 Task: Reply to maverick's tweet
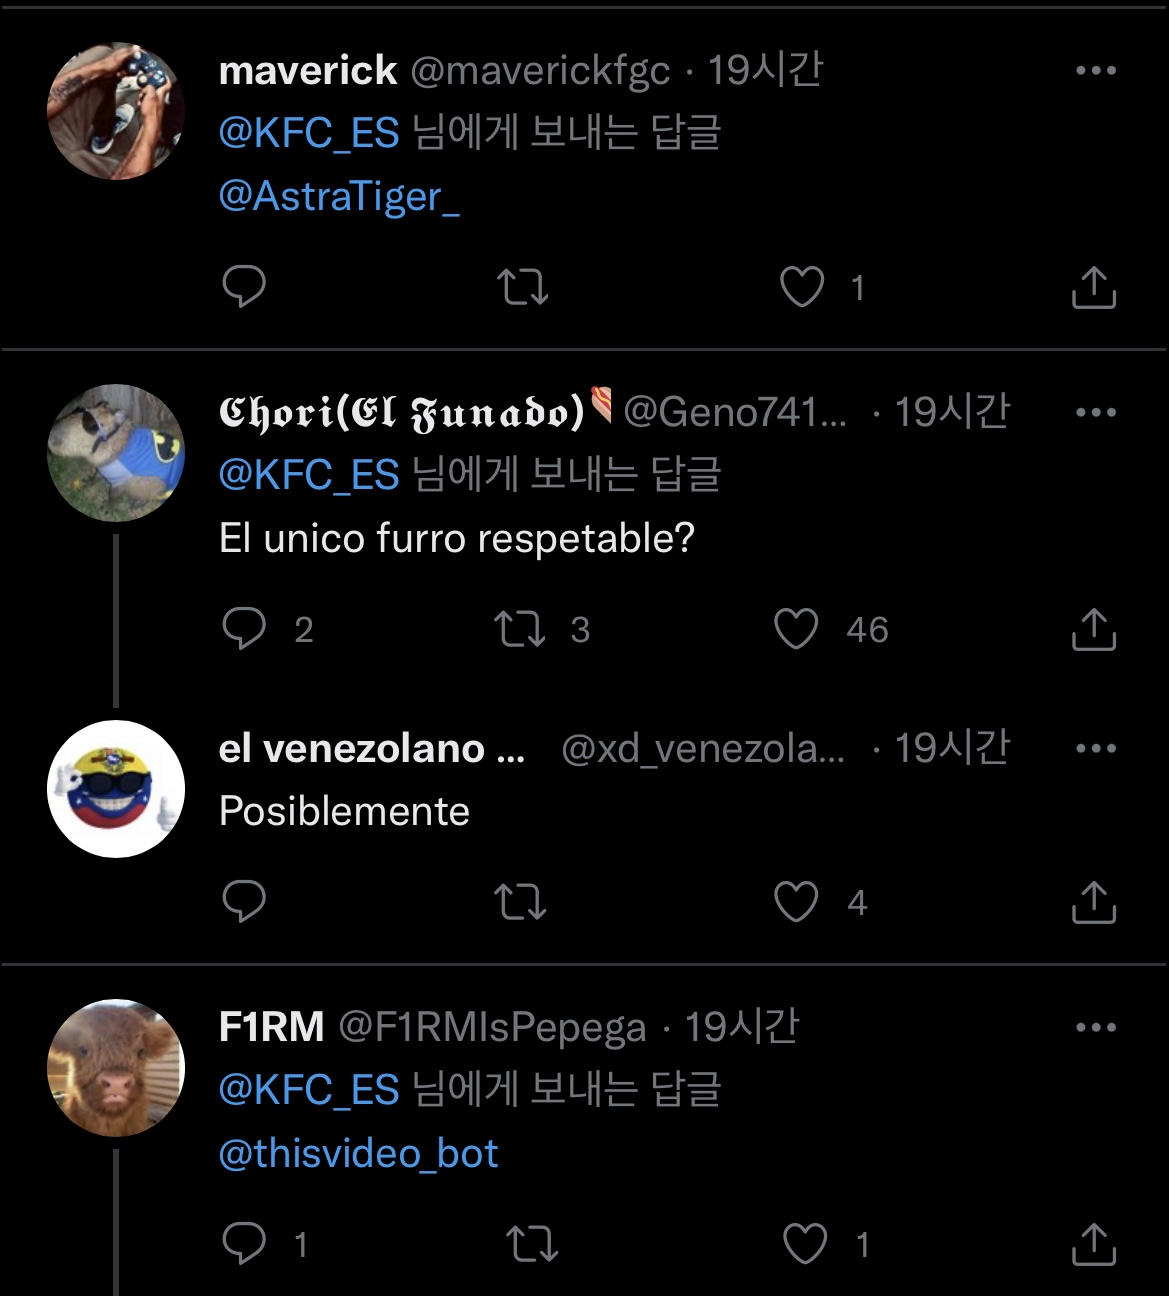(x=243, y=287)
